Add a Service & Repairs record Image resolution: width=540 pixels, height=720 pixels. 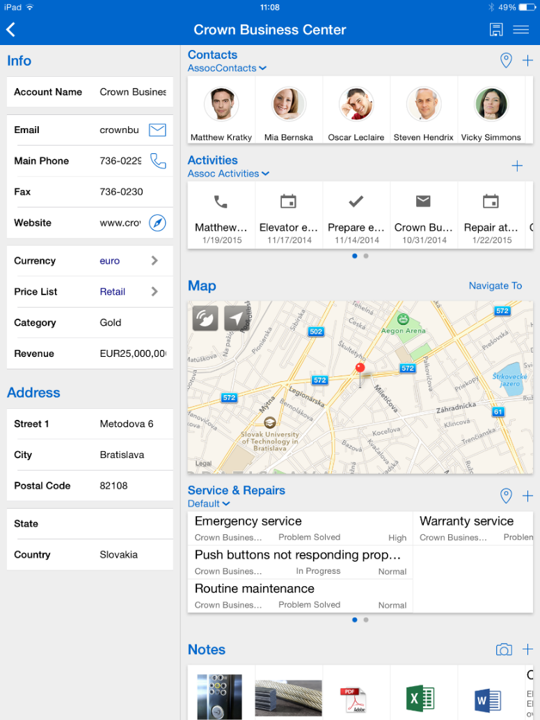[x=528, y=496]
